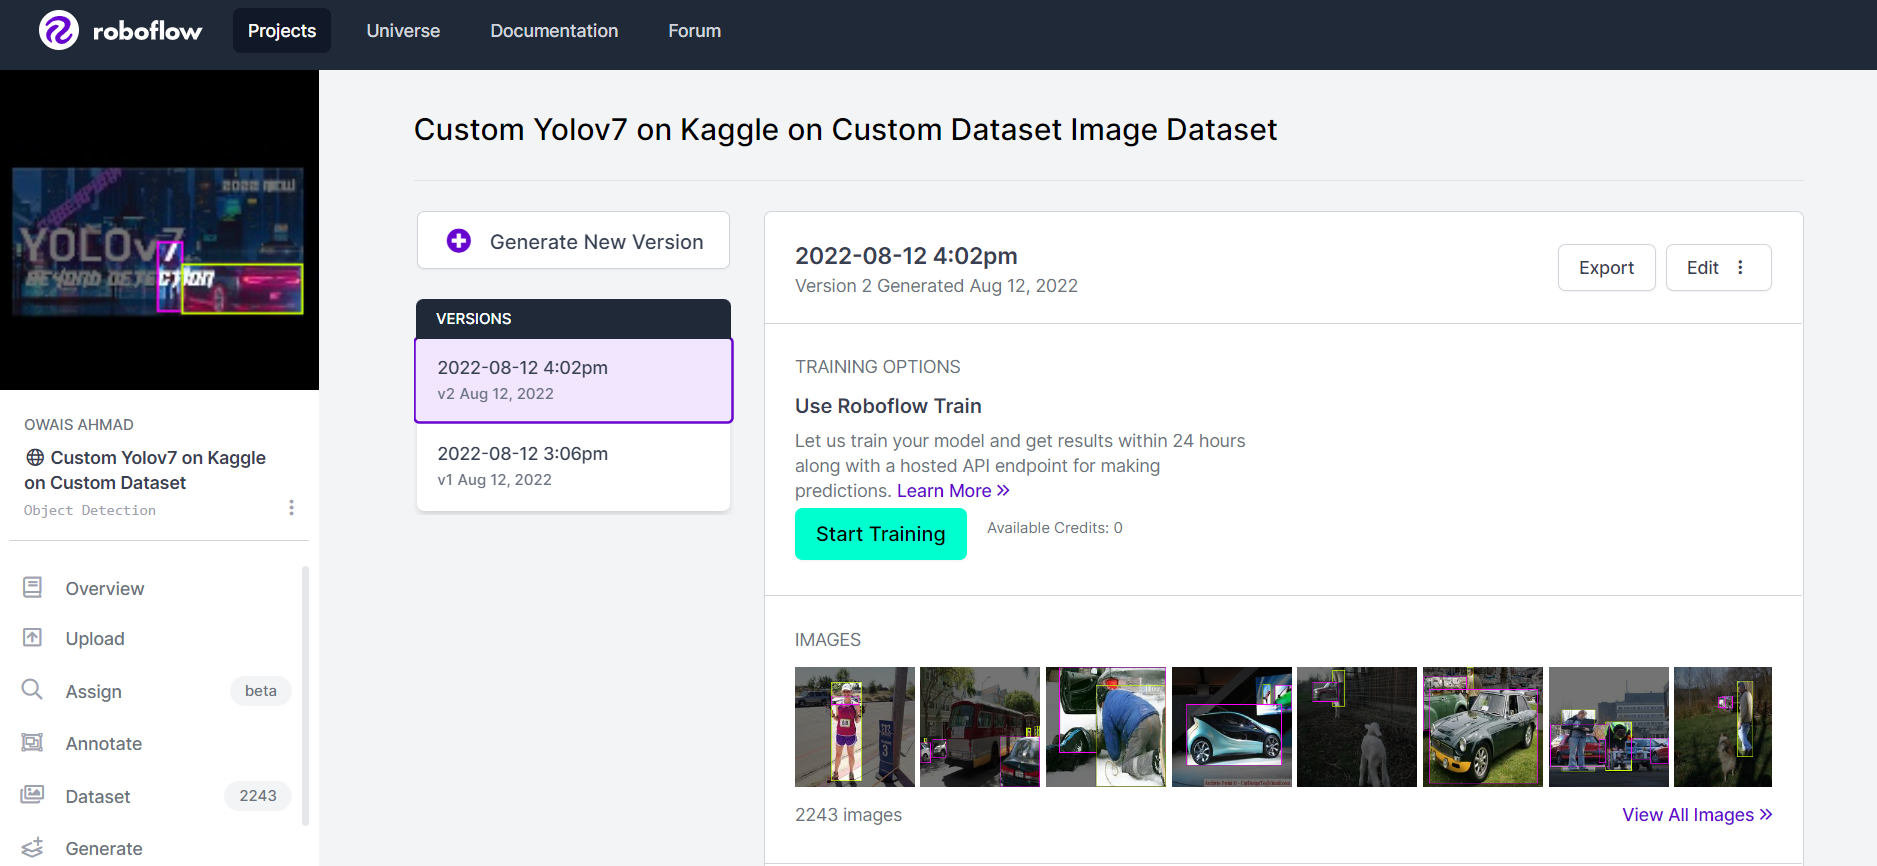Click Version 2 Generated Aug 12, 2022 text
Screen dimensions: 1877x866
point(936,286)
